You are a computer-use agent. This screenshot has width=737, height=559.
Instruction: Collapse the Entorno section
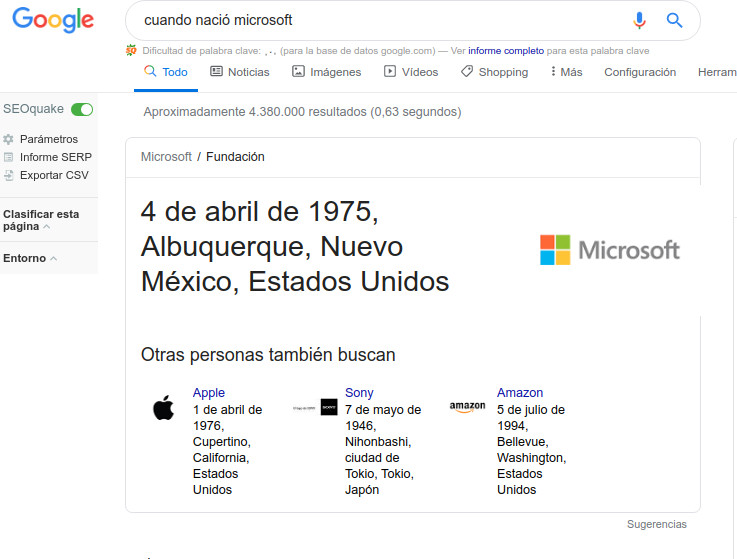pyautogui.click(x=30, y=258)
